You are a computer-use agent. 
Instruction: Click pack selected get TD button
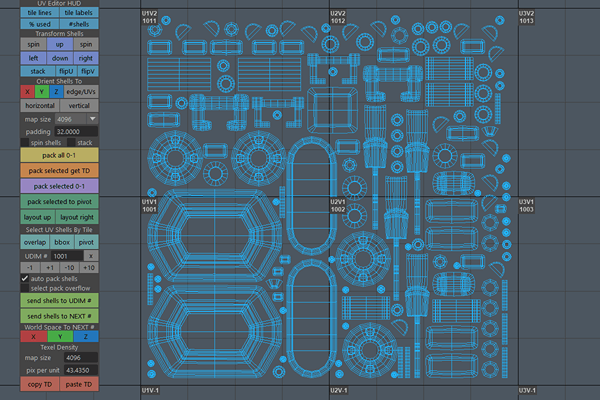[x=59, y=171]
